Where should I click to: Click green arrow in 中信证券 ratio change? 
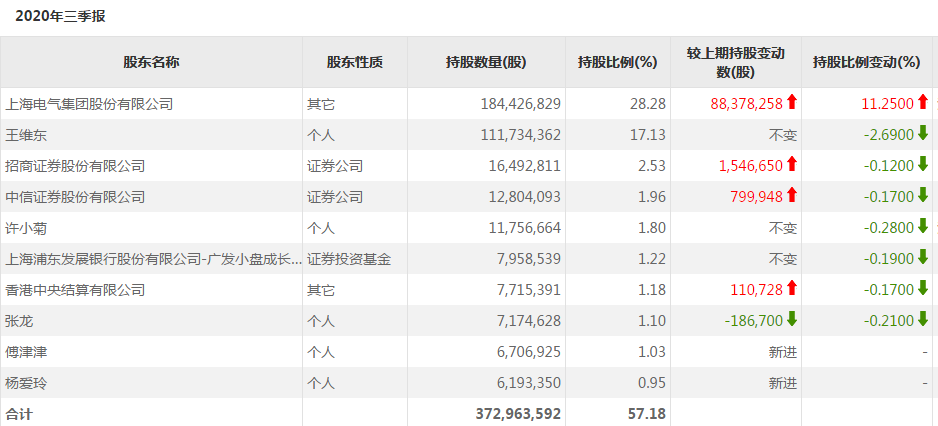coord(922,196)
